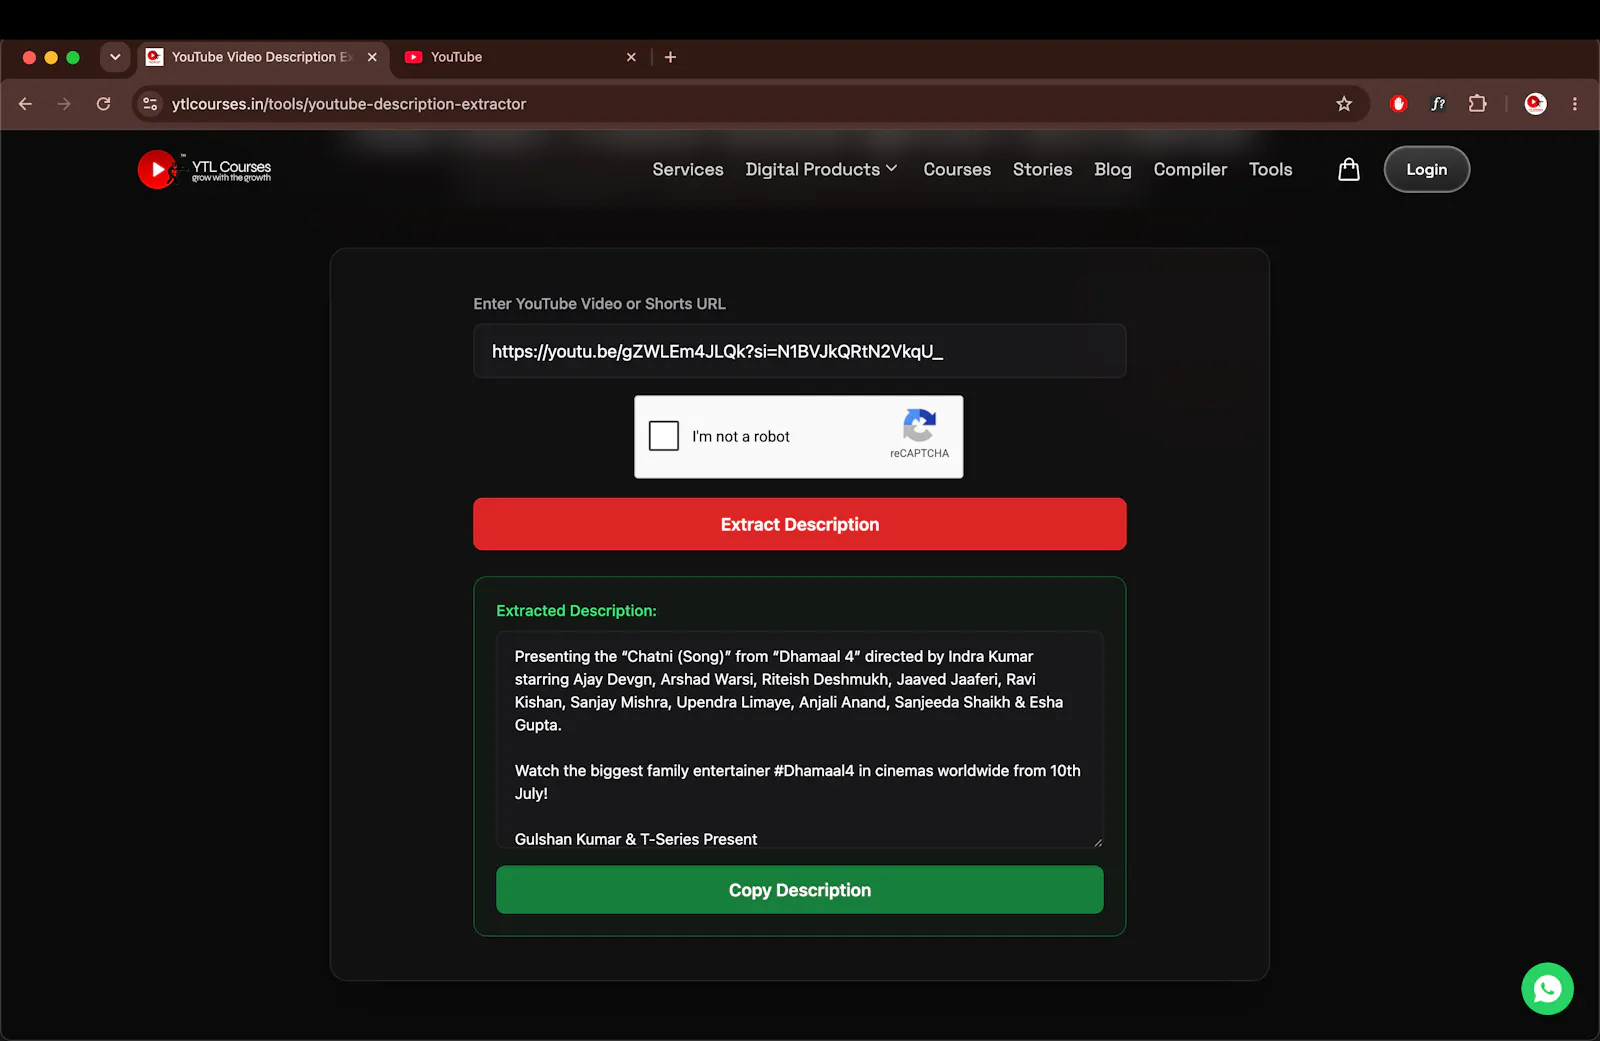Click the browser address bar URL
This screenshot has height=1041, width=1600.
coord(348,104)
